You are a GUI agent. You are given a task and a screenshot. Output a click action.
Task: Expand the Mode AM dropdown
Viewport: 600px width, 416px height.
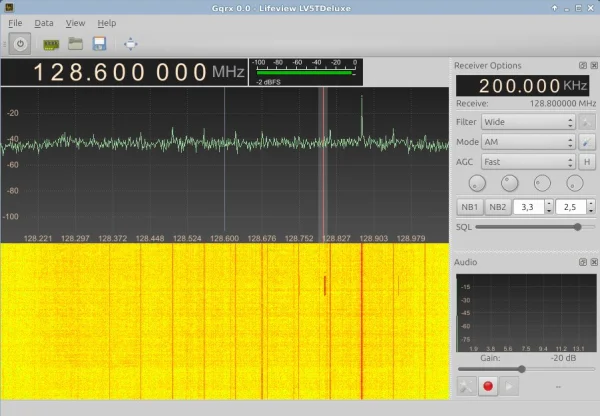[x=527, y=142]
